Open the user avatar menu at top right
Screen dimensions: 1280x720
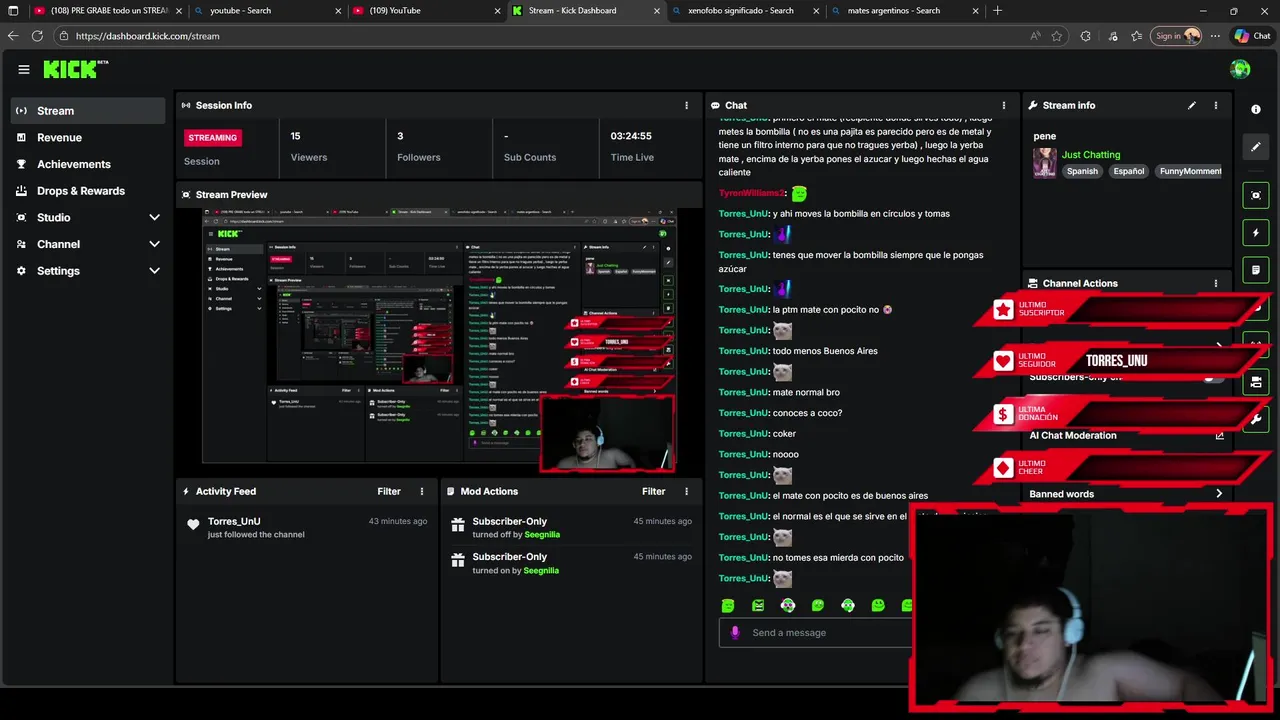(x=1240, y=69)
